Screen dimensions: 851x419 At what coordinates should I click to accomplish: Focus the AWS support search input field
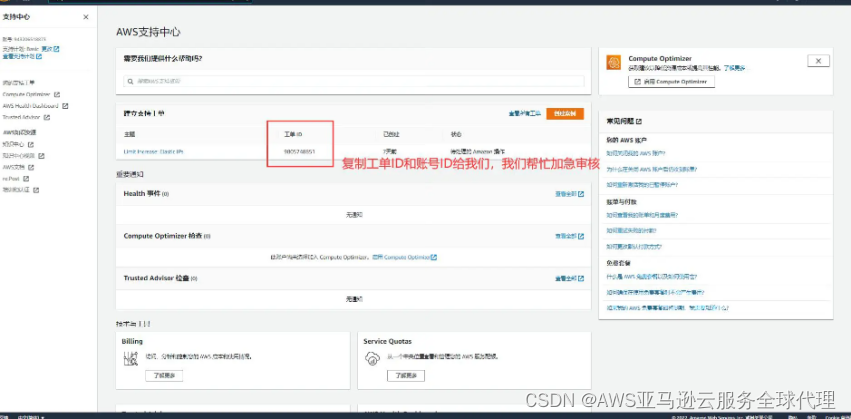pyautogui.click(x=353, y=81)
